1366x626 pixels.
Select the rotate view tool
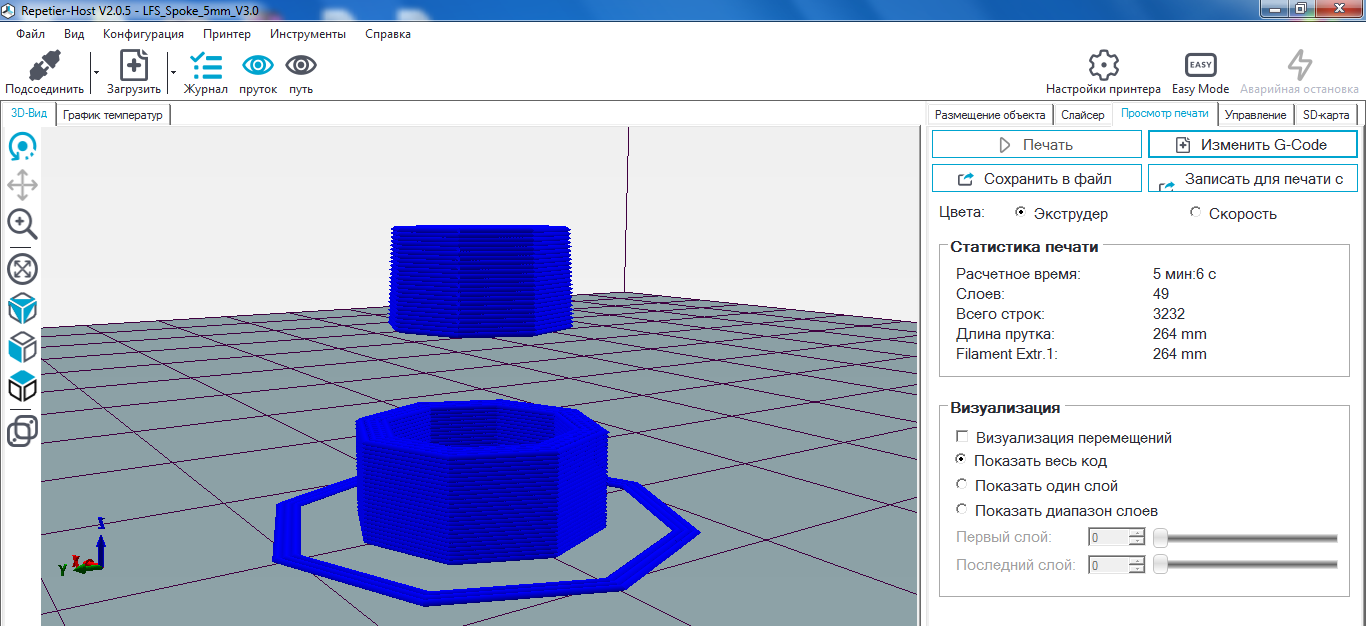22,148
